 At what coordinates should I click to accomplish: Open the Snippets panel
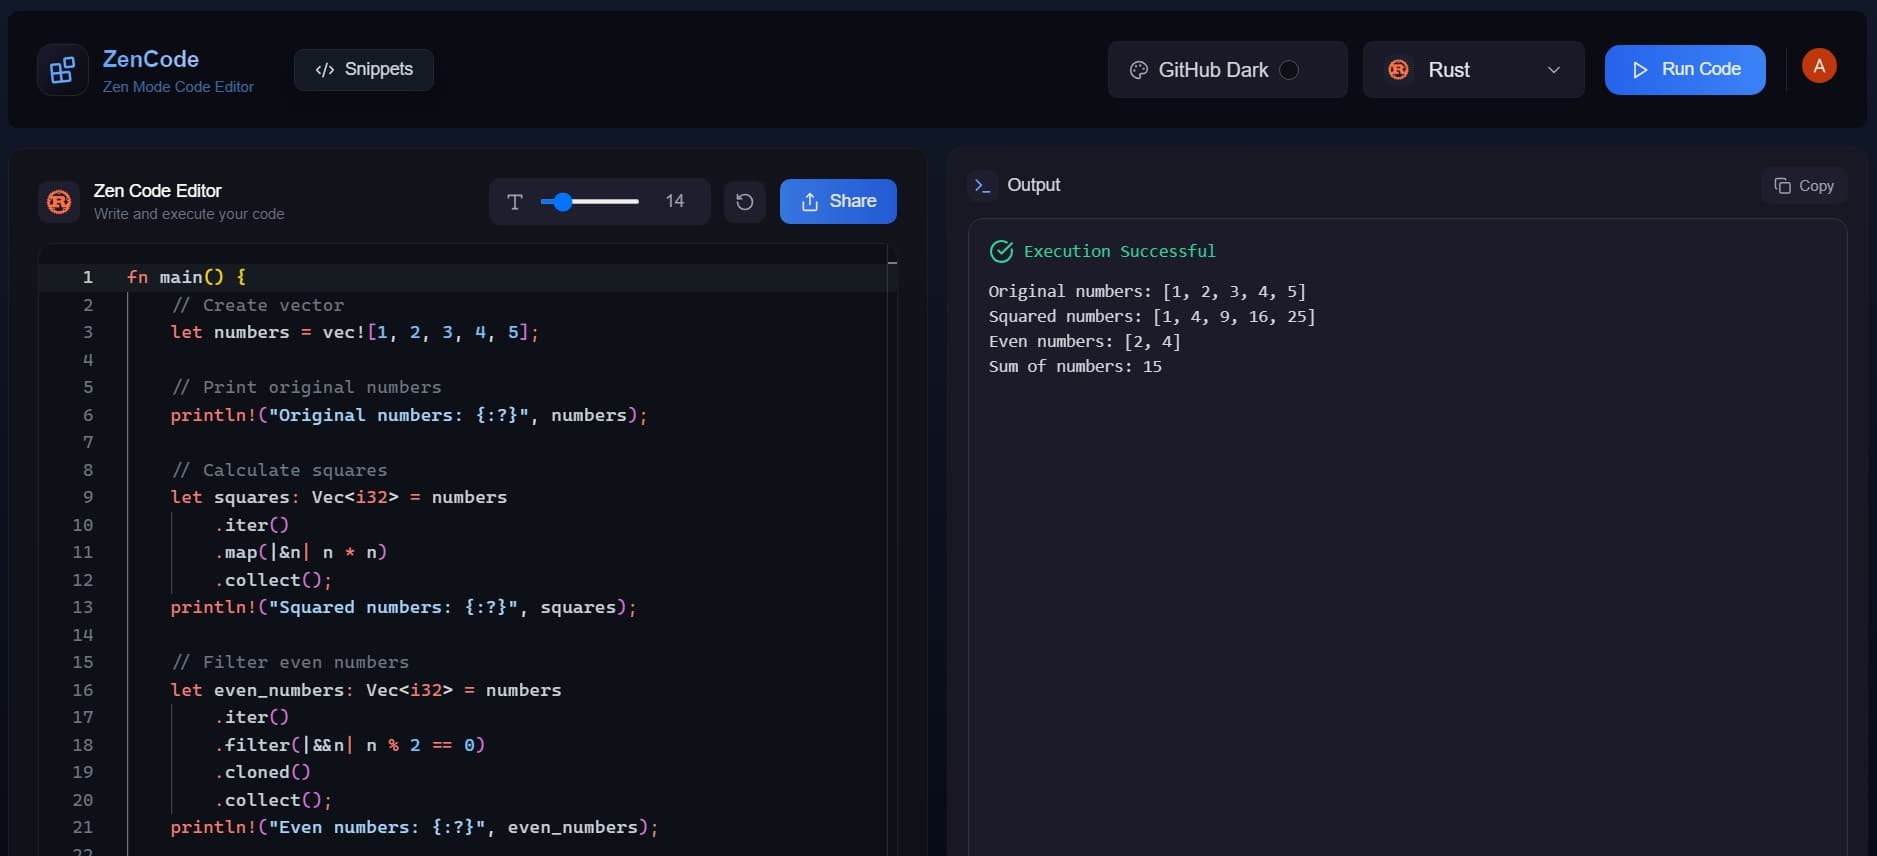[x=364, y=70]
